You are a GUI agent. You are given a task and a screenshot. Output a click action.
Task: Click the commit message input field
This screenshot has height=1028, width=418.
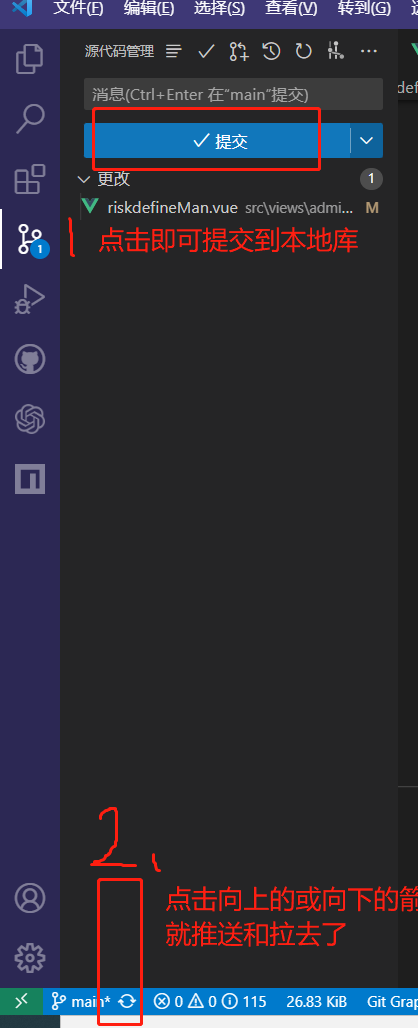pyautogui.click(x=233, y=94)
